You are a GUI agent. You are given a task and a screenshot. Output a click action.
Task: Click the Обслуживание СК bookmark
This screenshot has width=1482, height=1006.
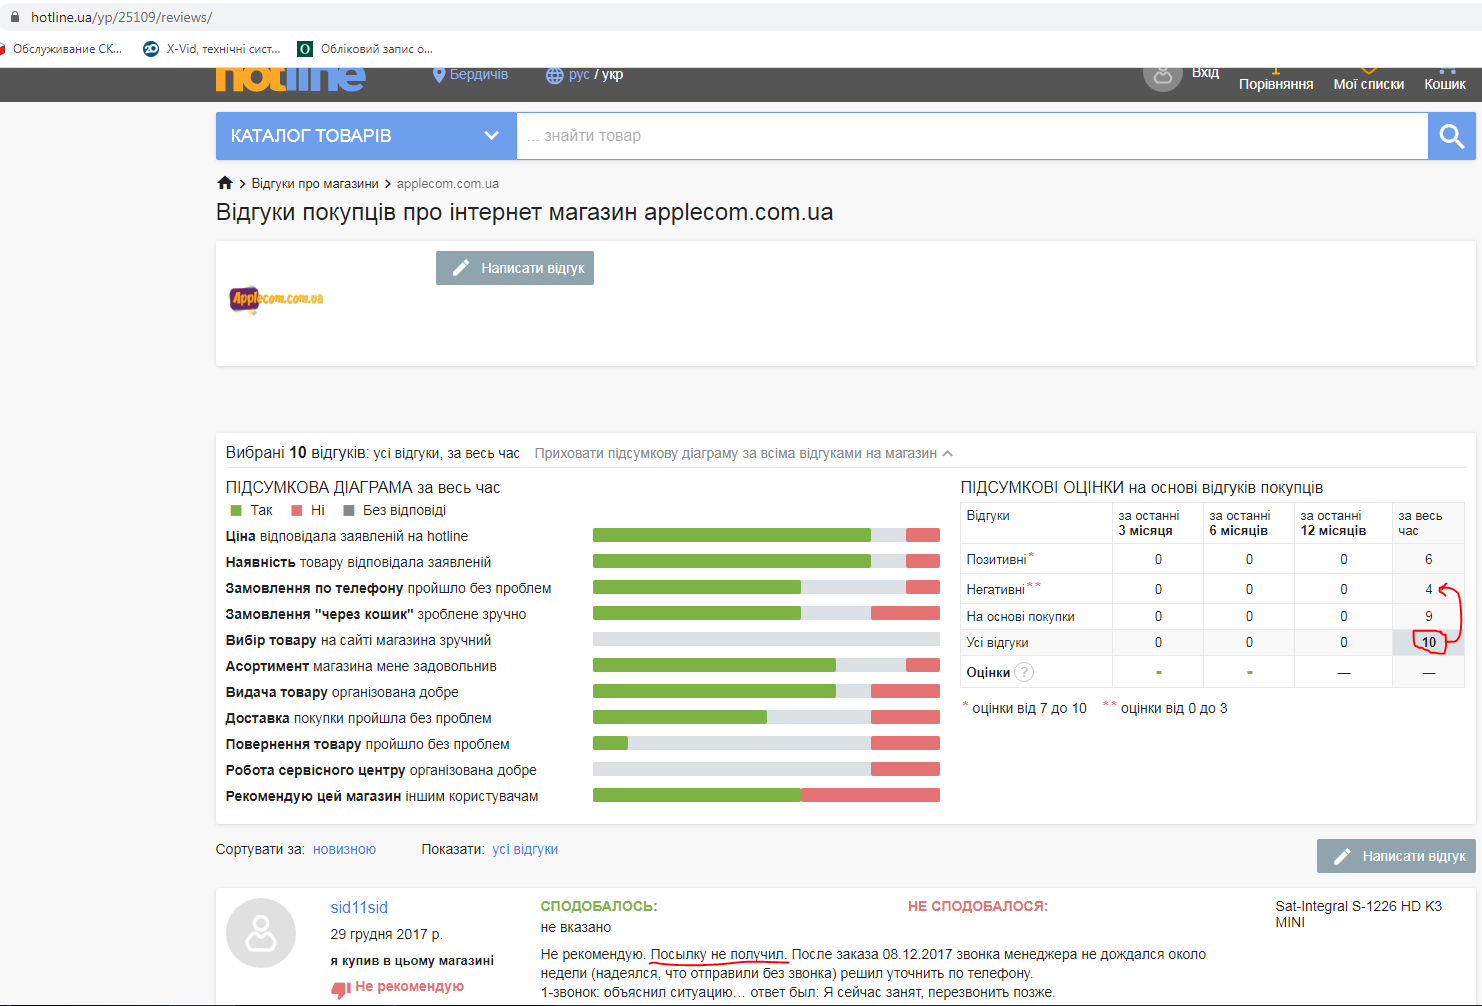[x=62, y=49]
